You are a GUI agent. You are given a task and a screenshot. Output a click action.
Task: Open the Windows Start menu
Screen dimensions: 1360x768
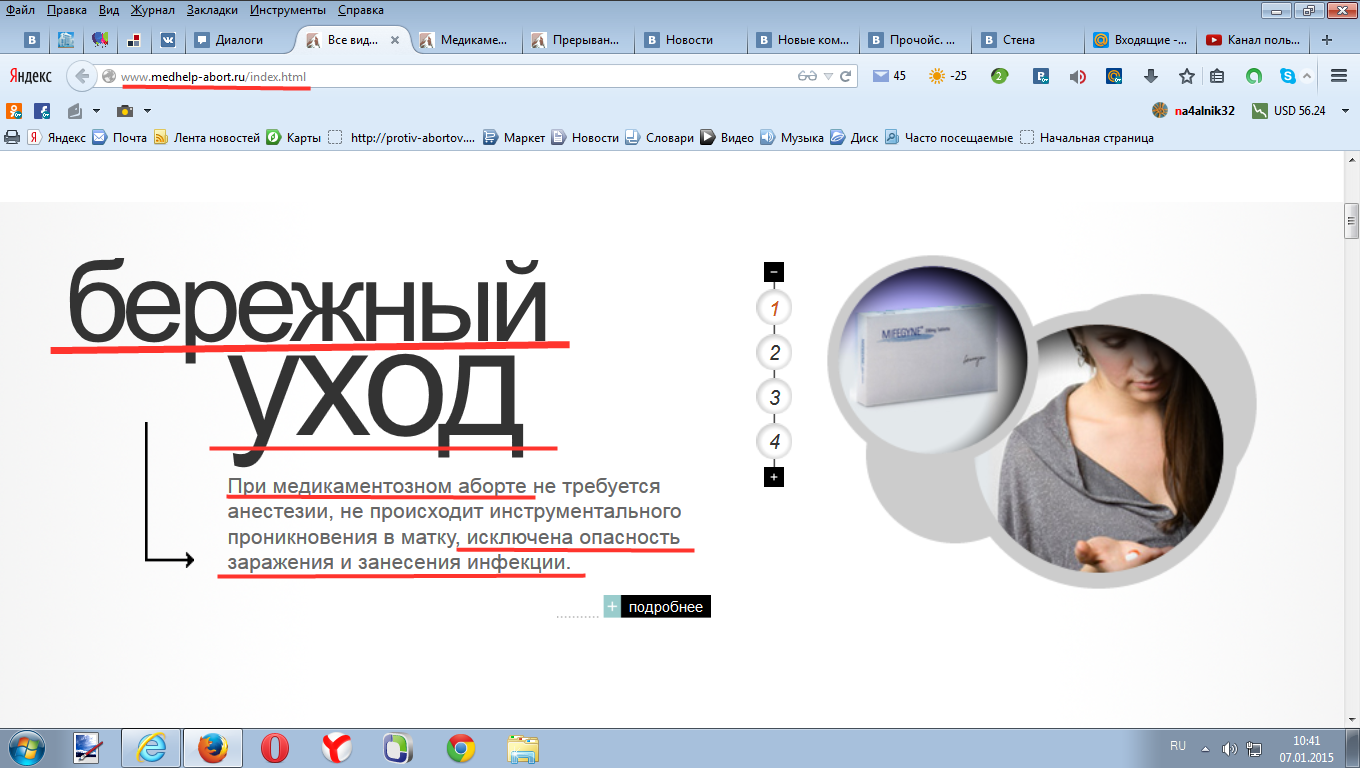pyautogui.click(x=27, y=748)
